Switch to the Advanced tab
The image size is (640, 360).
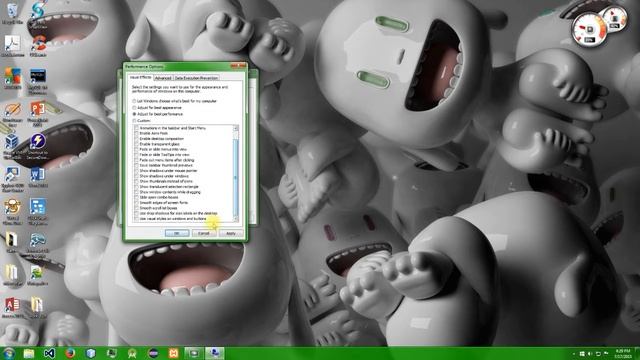pyautogui.click(x=163, y=78)
